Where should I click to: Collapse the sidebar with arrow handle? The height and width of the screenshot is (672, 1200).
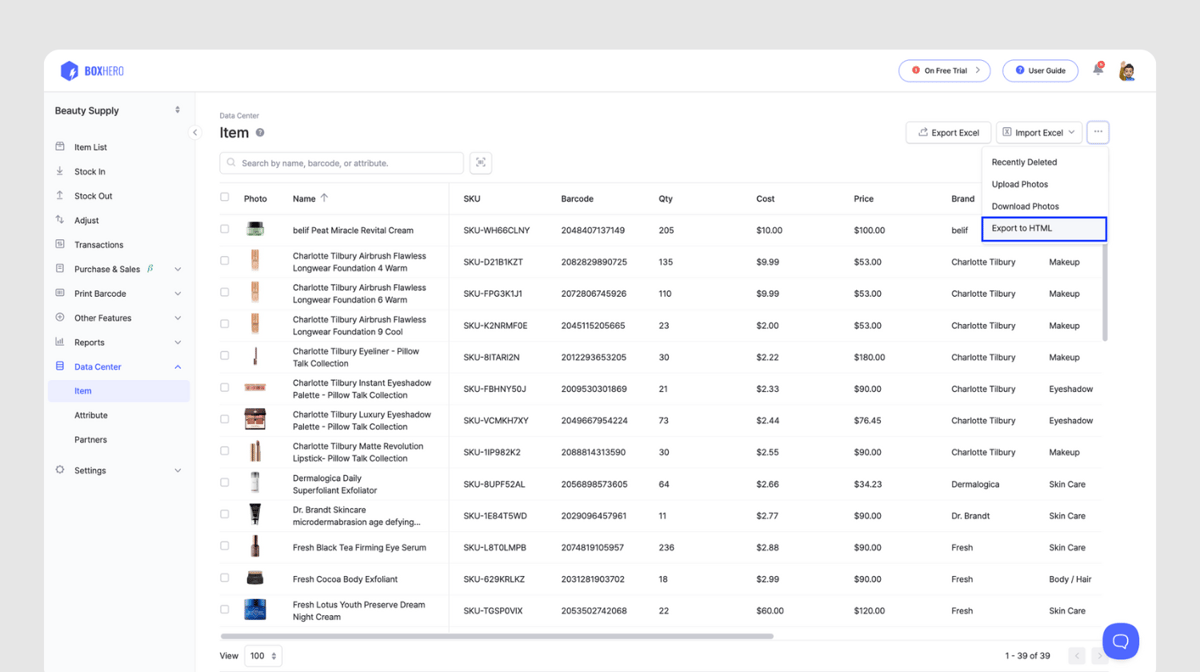(195, 132)
